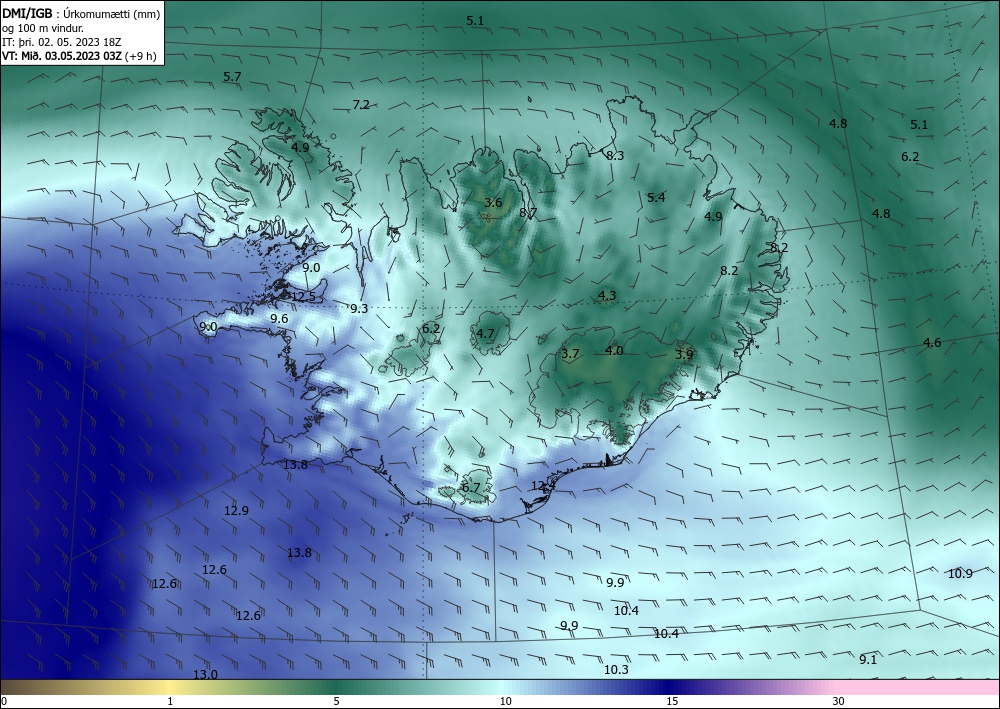Viewport: 1000px width, 709px height.
Task: Click the 9.1 value label
Action: pos(868,660)
